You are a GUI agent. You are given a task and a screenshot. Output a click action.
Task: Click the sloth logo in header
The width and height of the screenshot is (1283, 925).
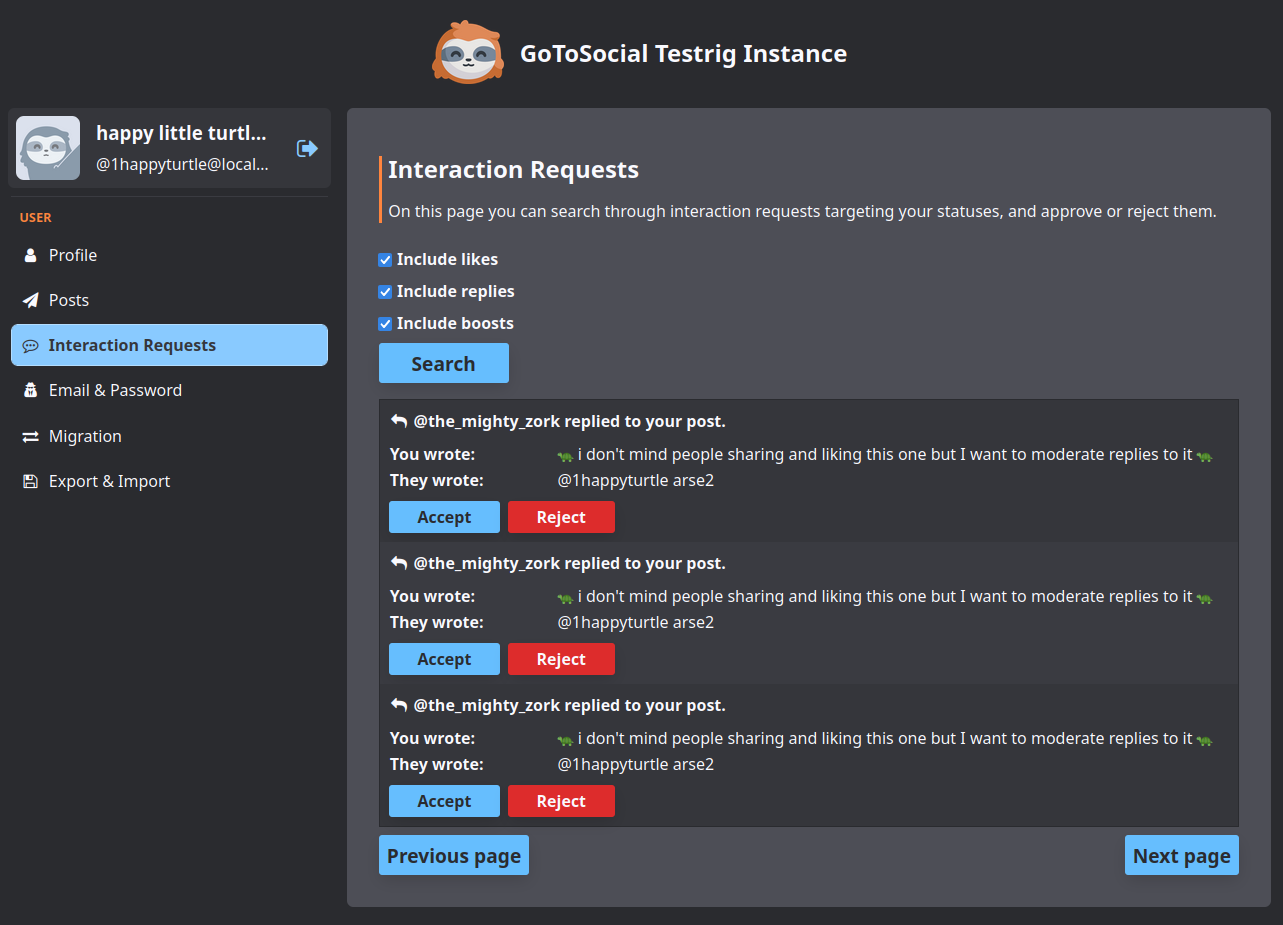click(467, 53)
